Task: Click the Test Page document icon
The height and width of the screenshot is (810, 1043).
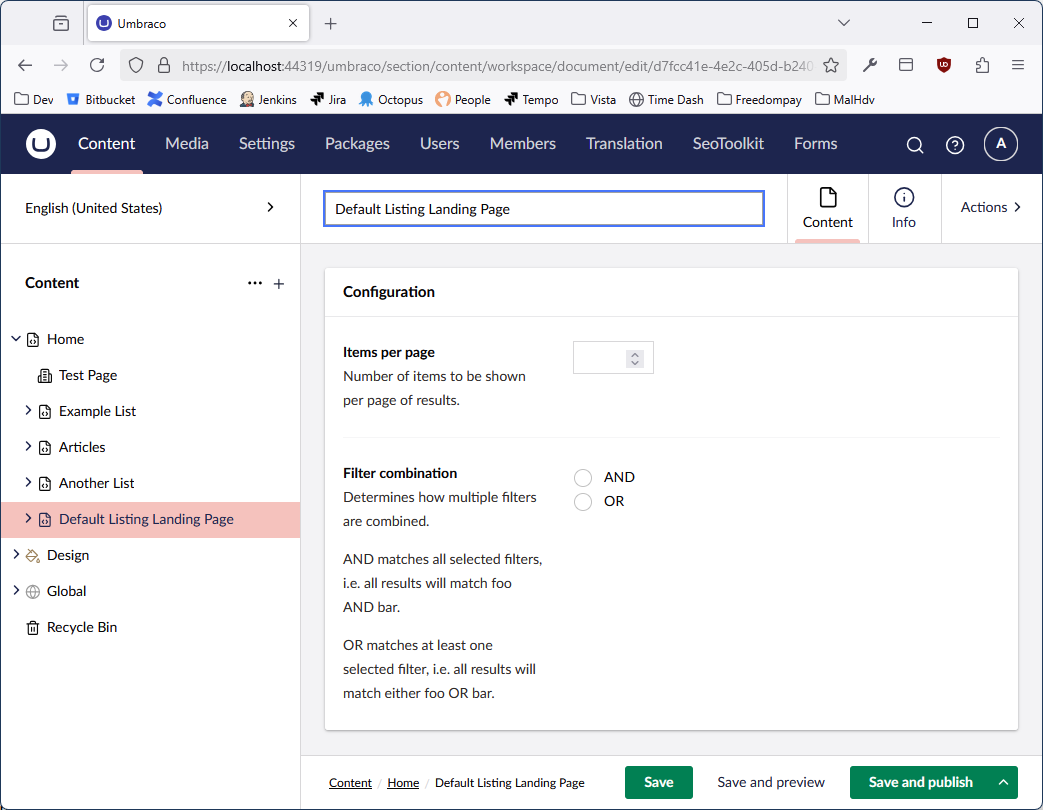Action: 45,376
